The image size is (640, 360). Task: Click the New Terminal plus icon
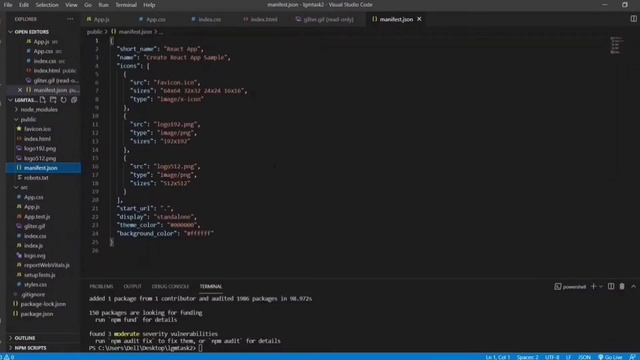[593, 287]
